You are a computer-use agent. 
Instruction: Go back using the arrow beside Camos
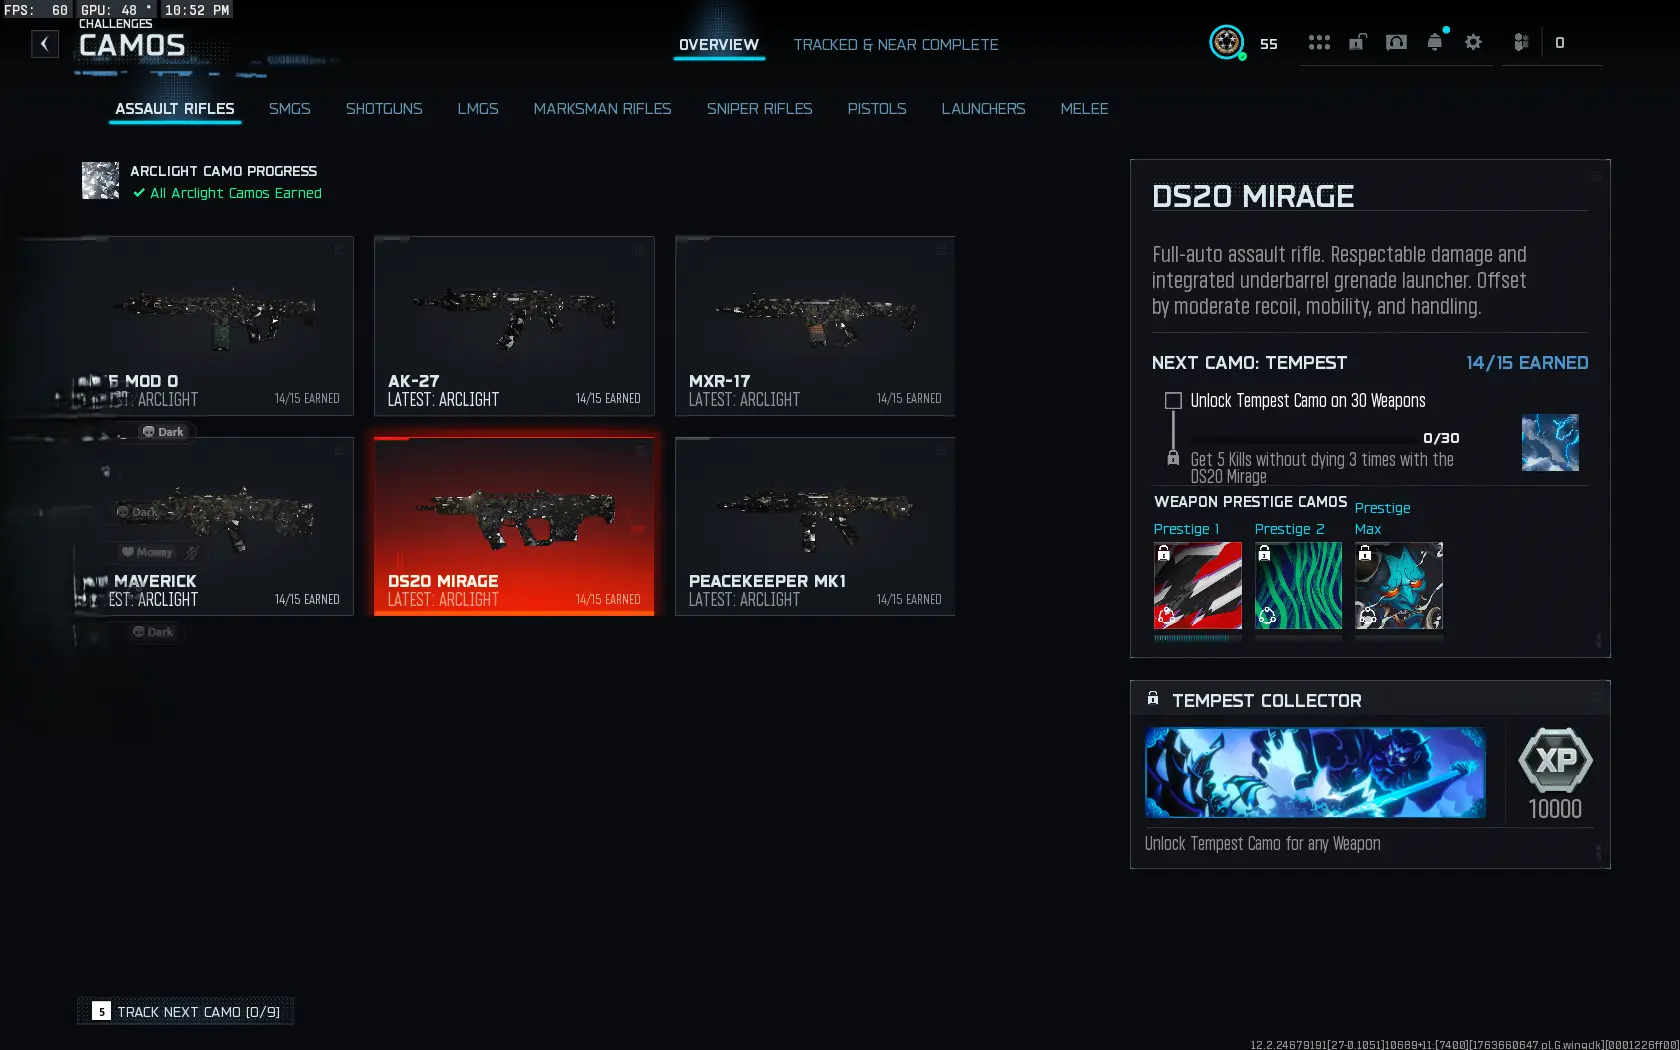tap(45, 44)
